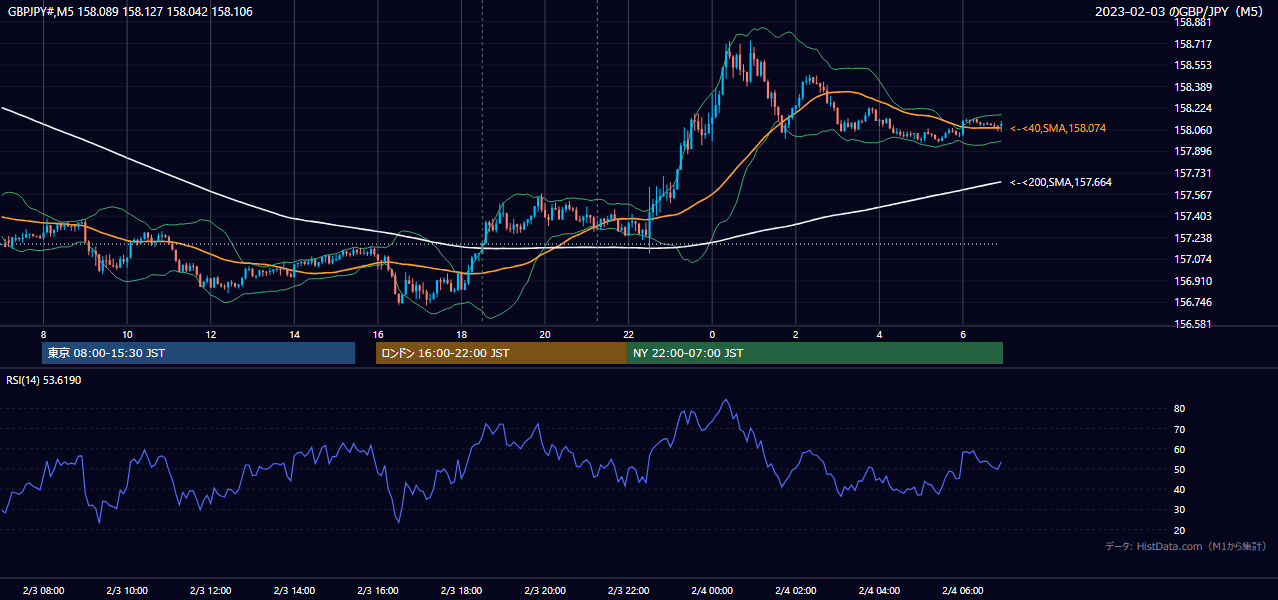Click hour label 12 under price chart
1278x600 pixels.
211,334
